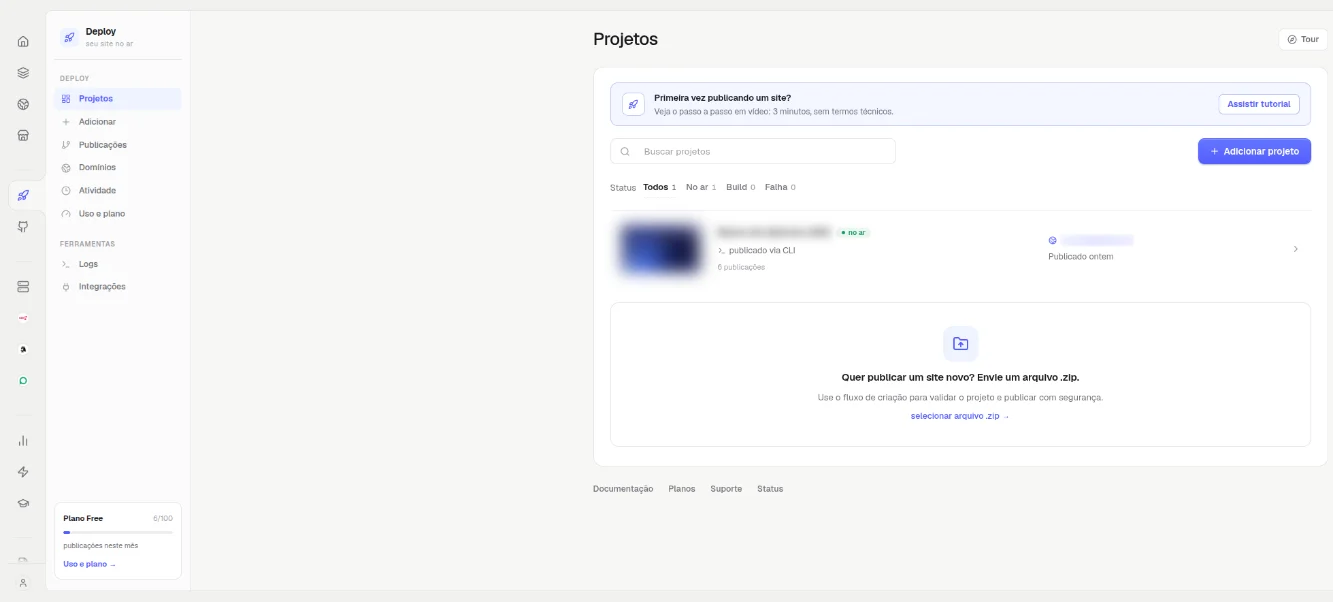The image size is (1333, 602).
Task: Open the black circular logo icon in the rail
Action: 23,349
